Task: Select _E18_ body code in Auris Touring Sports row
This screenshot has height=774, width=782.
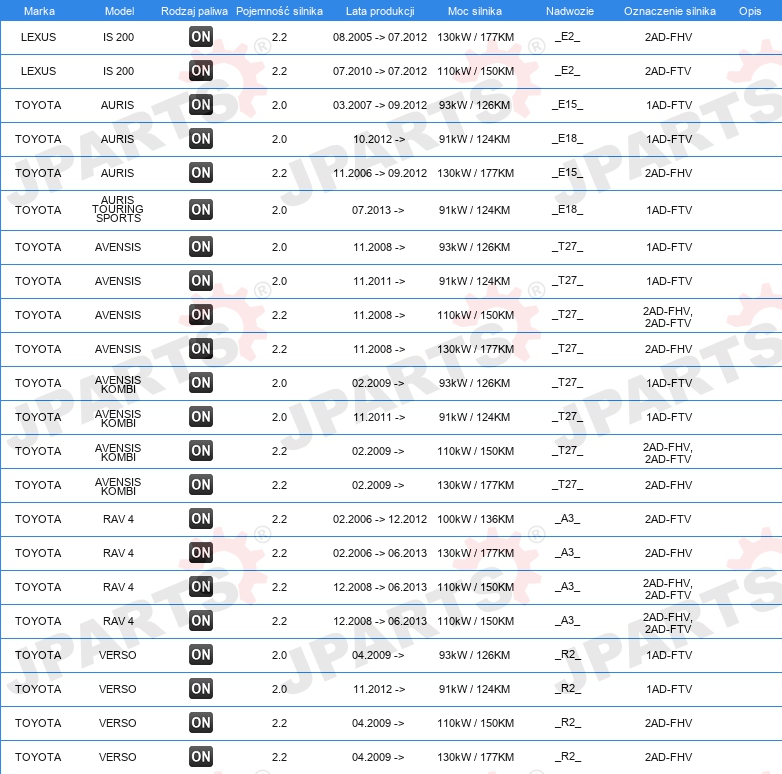Action: (x=568, y=210)
